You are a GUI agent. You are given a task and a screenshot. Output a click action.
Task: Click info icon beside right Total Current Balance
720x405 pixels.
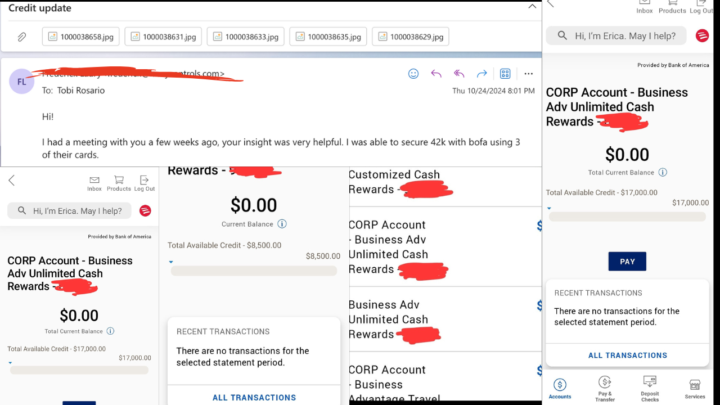tap(662, 172)
